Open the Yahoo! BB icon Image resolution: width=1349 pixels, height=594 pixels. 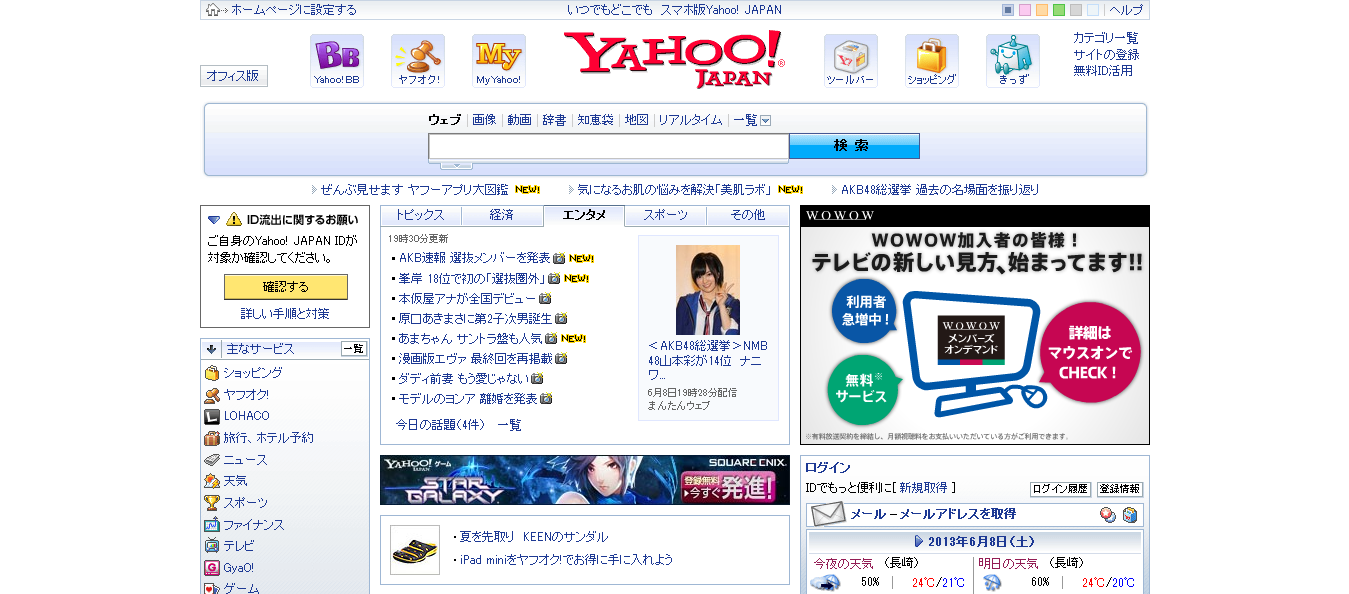point(337,61)
